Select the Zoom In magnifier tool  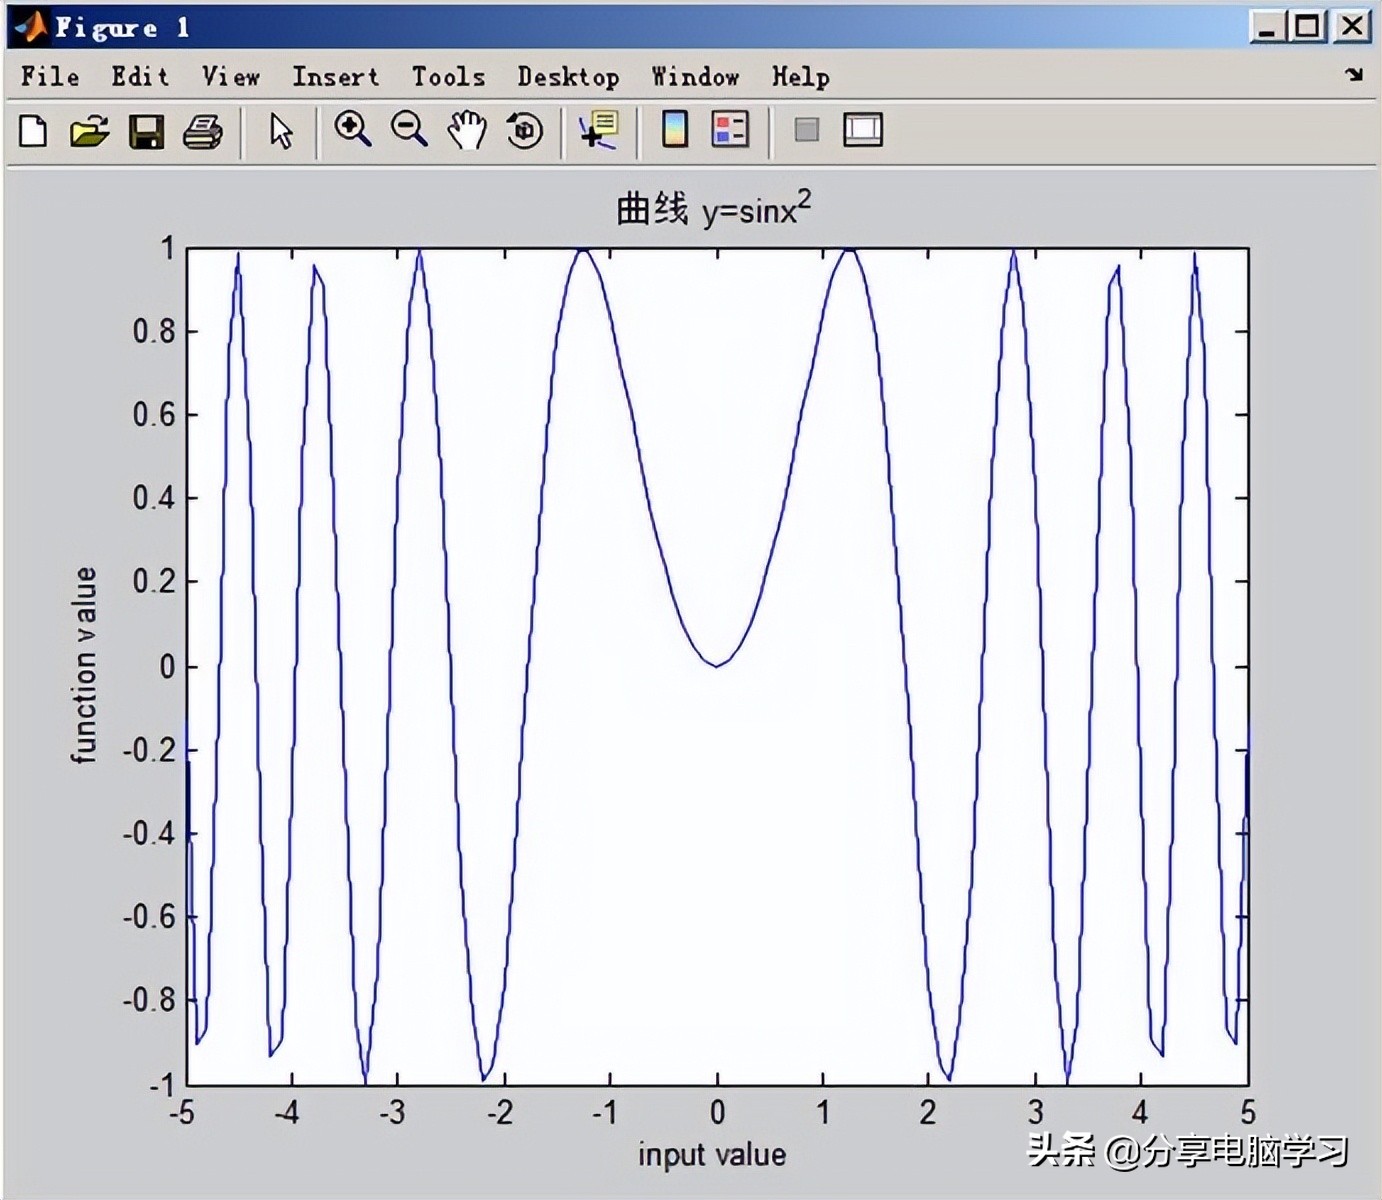pos(352,130)
